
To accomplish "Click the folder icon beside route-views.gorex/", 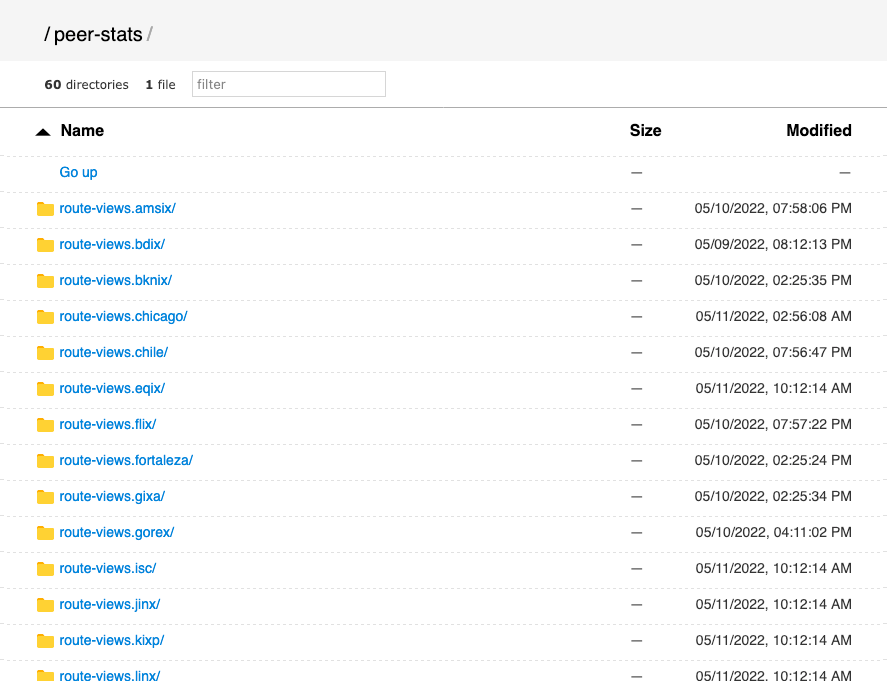I will pyautogui.click(x=45, y=533).
